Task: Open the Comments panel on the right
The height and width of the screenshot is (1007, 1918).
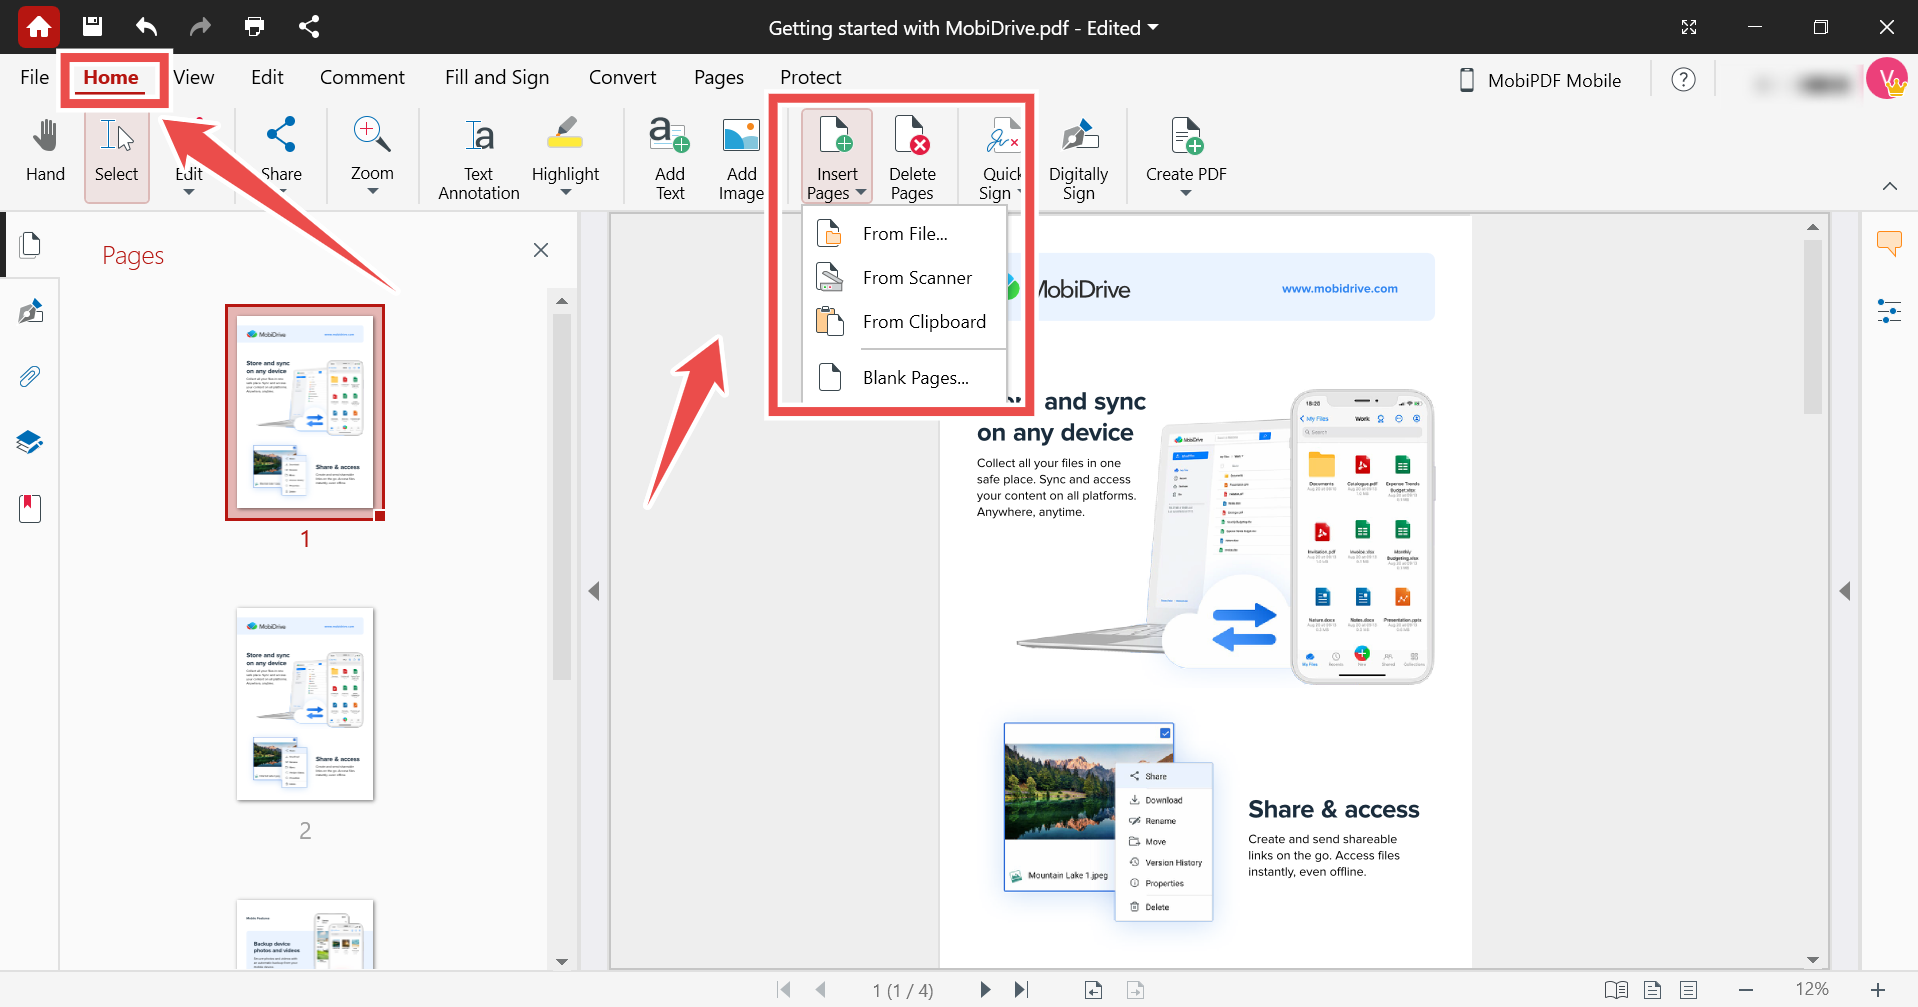Action: point(1890,243)
